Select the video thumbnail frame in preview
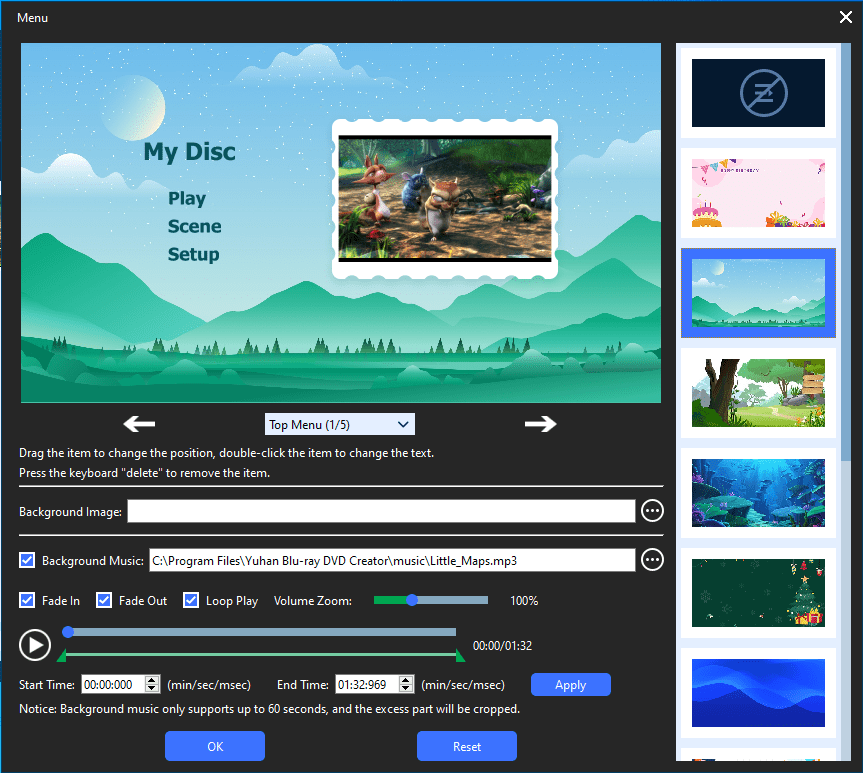 coord(445,199)
